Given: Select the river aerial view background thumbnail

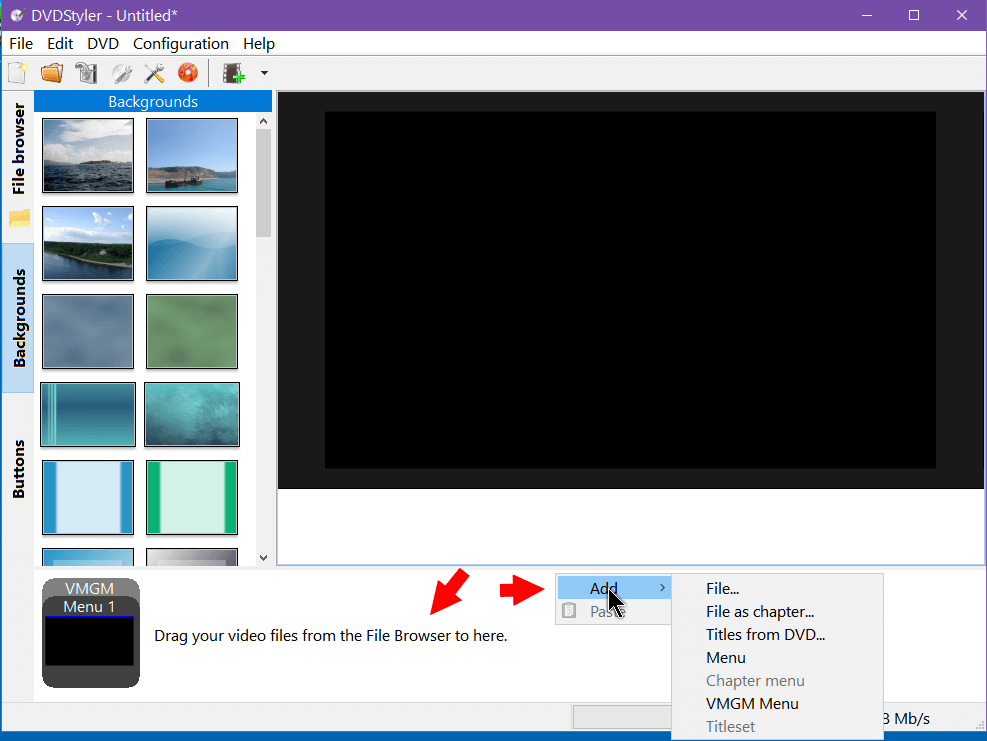Looking at the screenshot, I should [88, 243].
